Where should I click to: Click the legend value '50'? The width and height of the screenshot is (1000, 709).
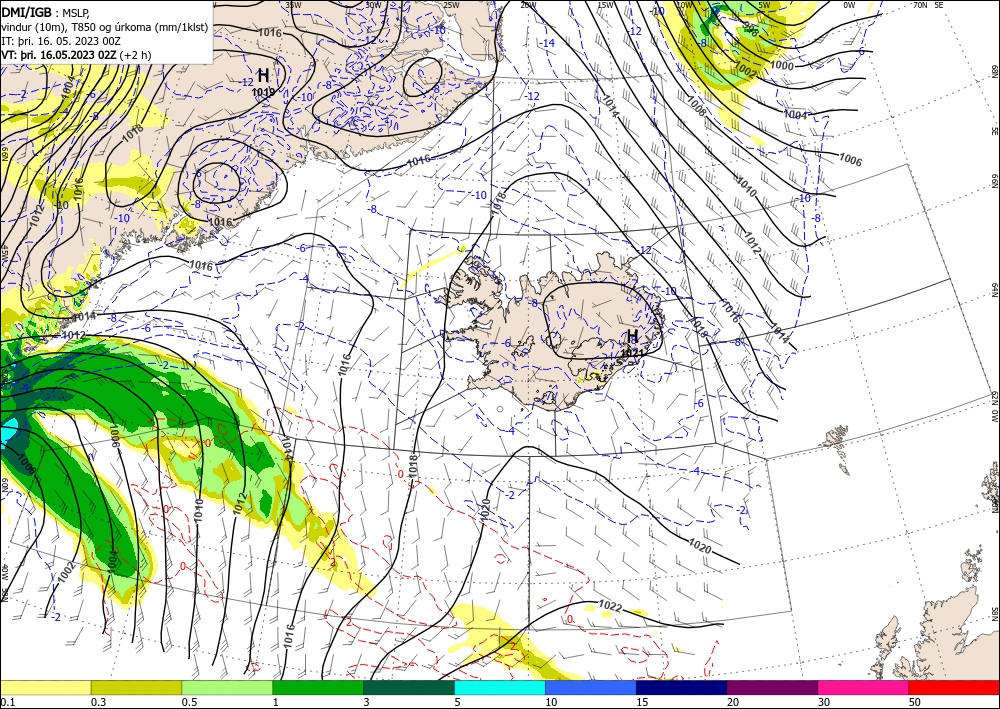click(x=915, y=702)
